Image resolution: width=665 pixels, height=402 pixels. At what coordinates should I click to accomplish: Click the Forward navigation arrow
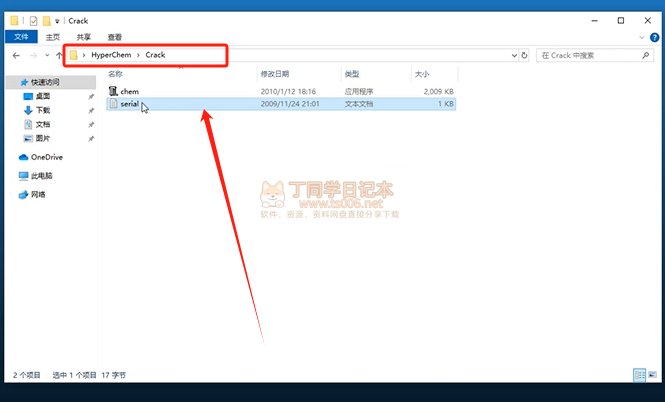(33, 56)
